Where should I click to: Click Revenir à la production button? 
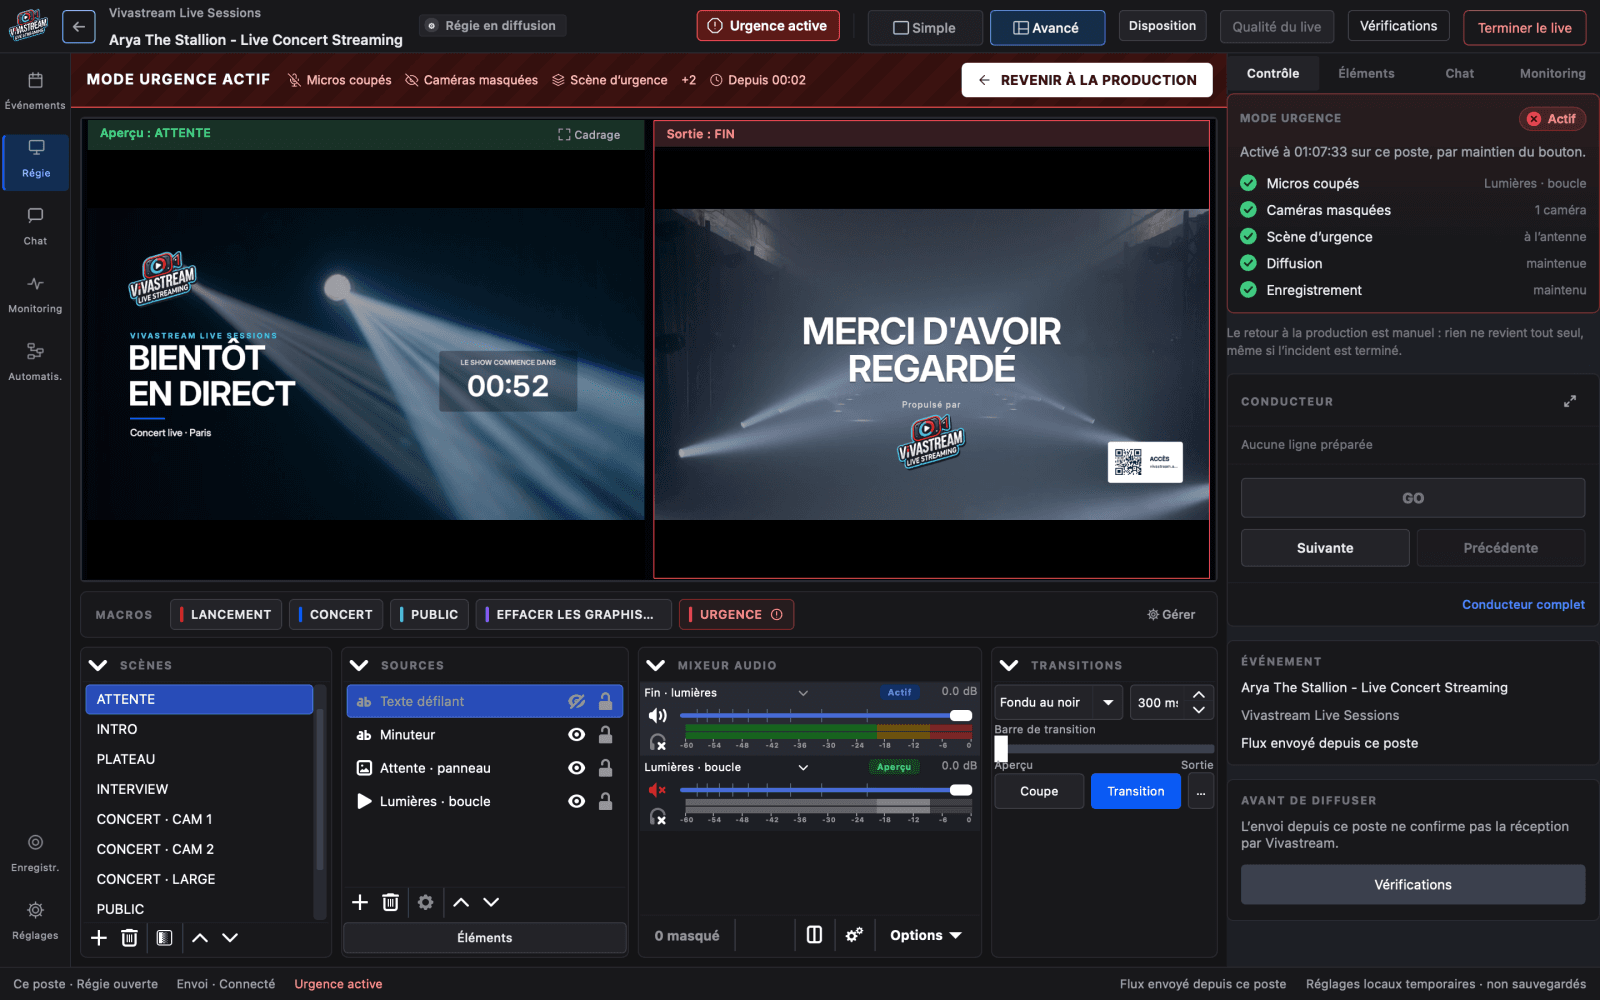pyautogui.click(x=1087, y=80)
